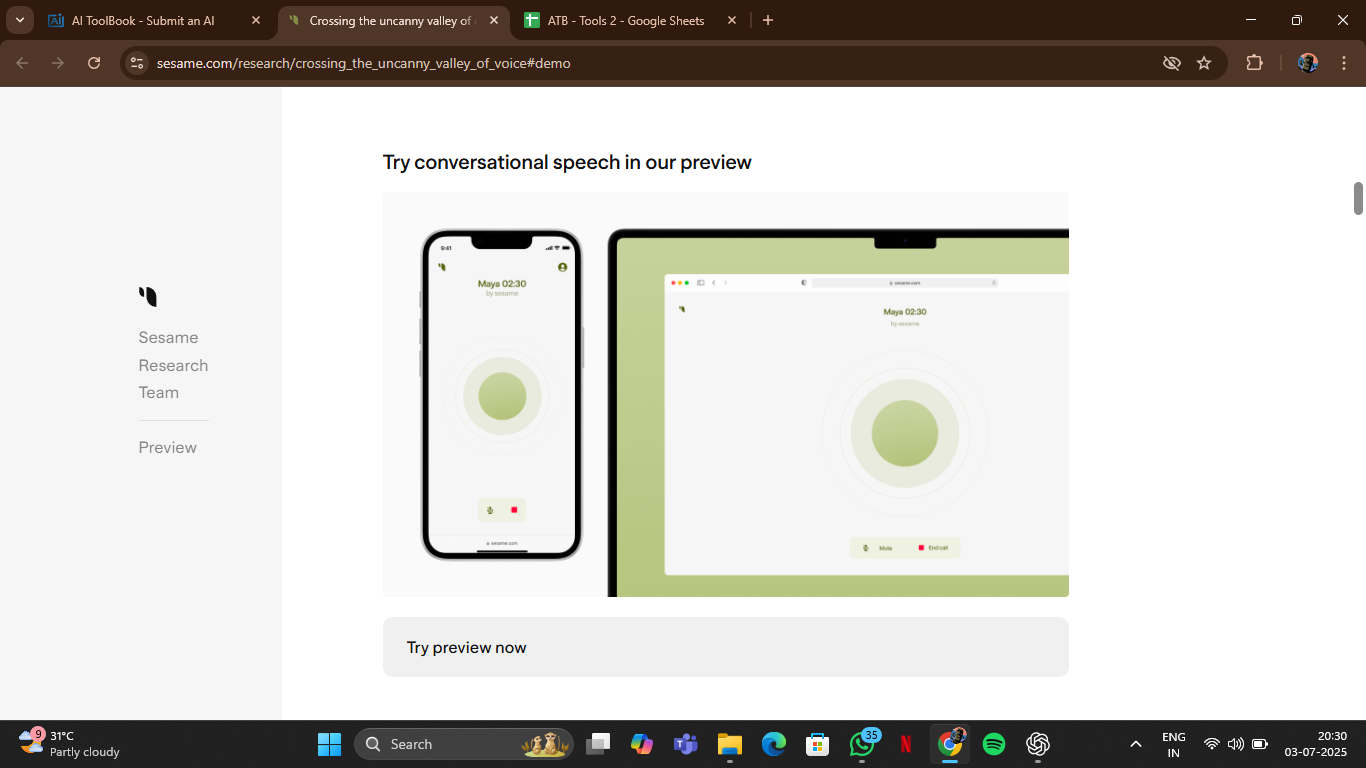
Task: Restore down the Chrome window
Action: (x=1296, y=20)
